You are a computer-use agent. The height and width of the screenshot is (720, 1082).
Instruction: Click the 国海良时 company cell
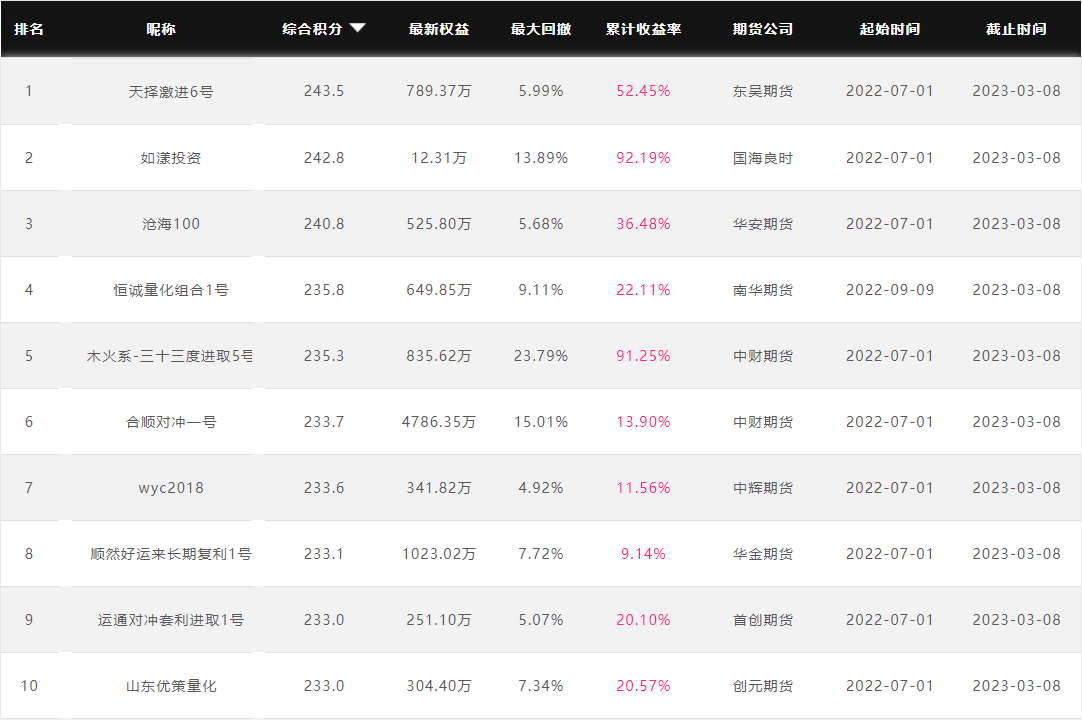click(x=763, y=158)
